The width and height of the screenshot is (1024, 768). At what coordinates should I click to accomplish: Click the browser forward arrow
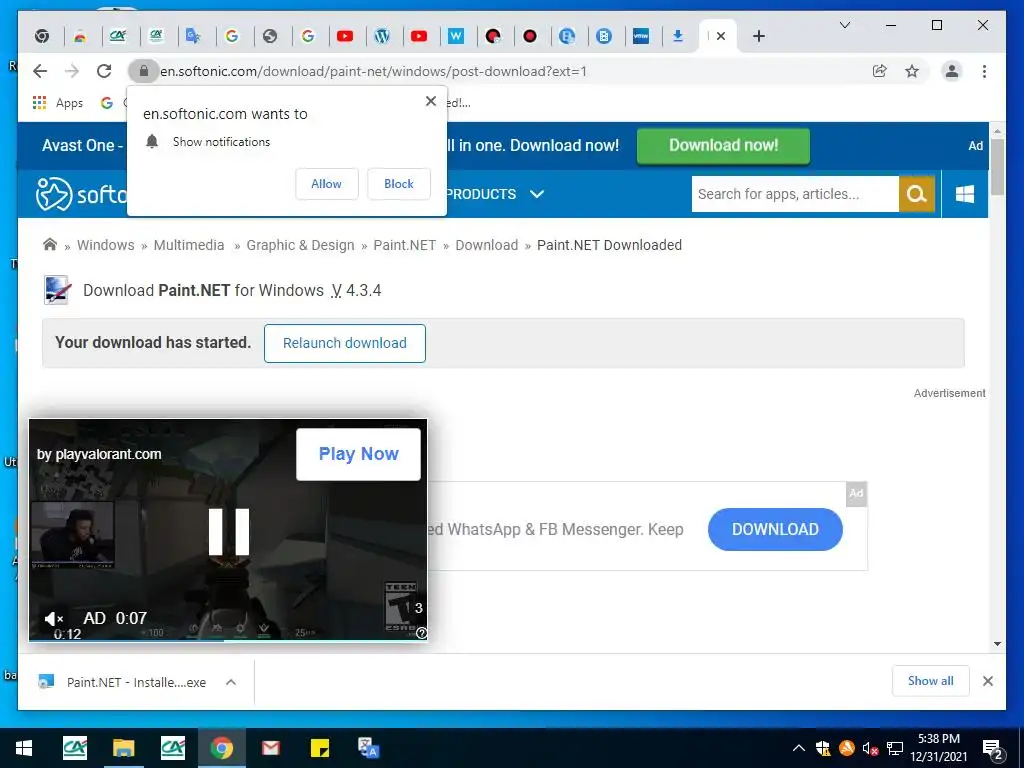click(x=72, y=71)
